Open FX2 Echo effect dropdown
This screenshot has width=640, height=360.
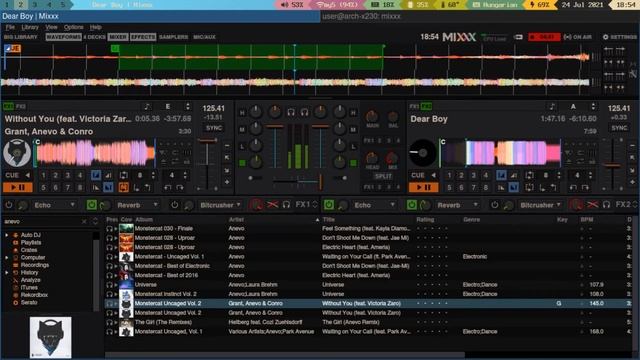[x=375, y=205]
